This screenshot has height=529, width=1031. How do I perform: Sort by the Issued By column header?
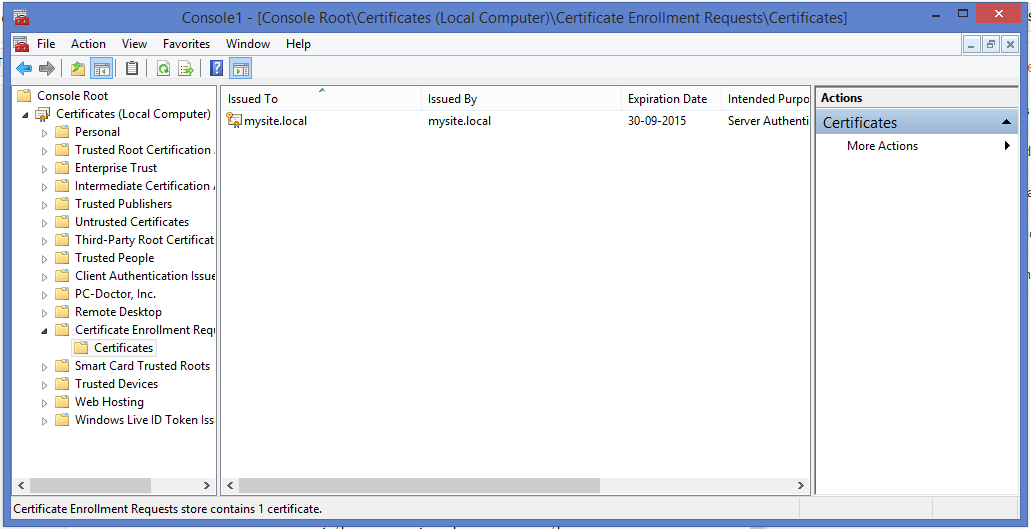521,99
